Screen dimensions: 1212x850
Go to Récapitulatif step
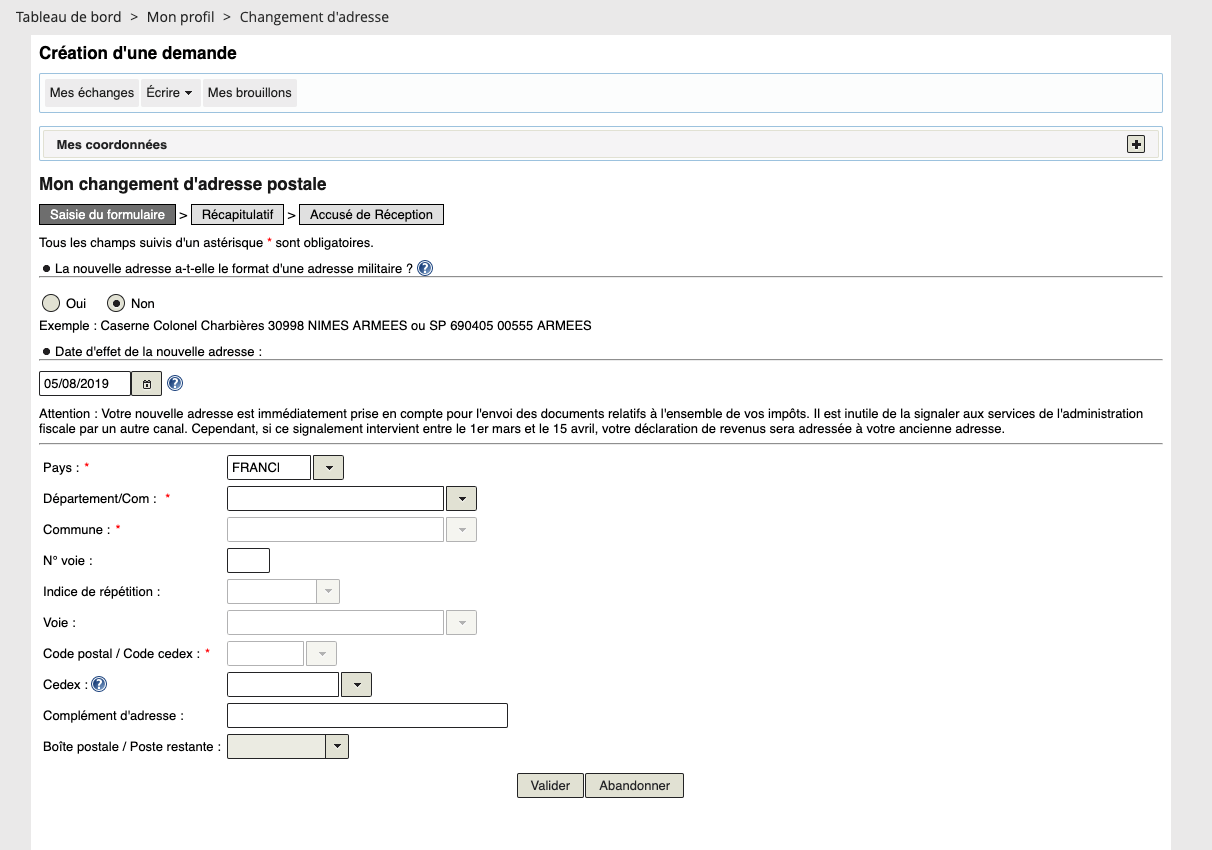point(238,215)
